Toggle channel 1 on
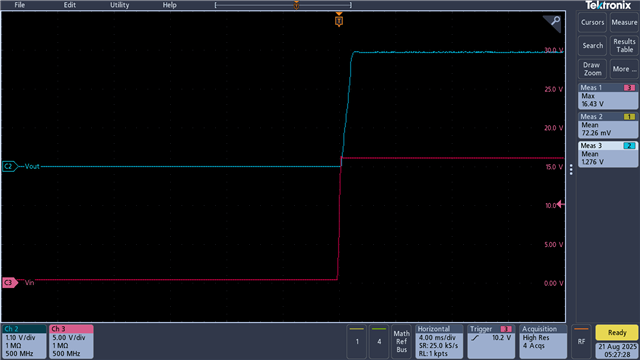This screenshot has height=360, width=640. click(357, 341)
